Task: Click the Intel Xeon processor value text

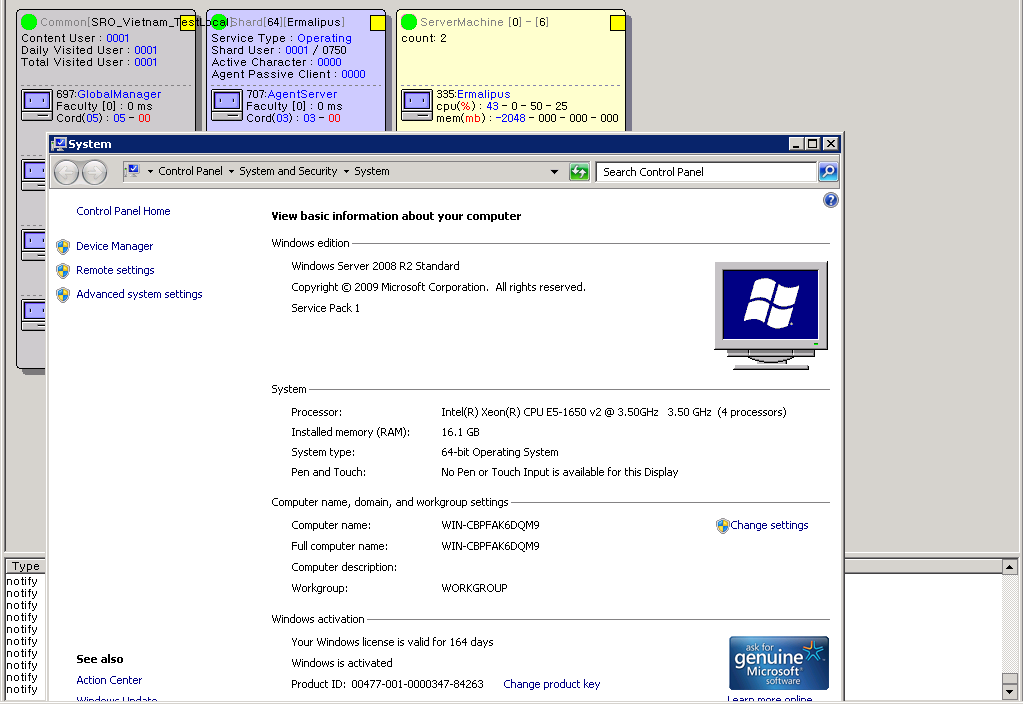Action: [613, 412]
